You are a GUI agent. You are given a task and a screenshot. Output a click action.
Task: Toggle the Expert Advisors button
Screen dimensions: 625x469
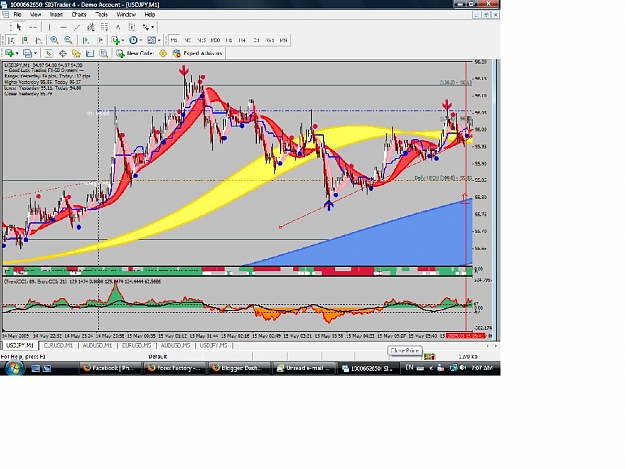pyautogui.click(x=197, y=53)
